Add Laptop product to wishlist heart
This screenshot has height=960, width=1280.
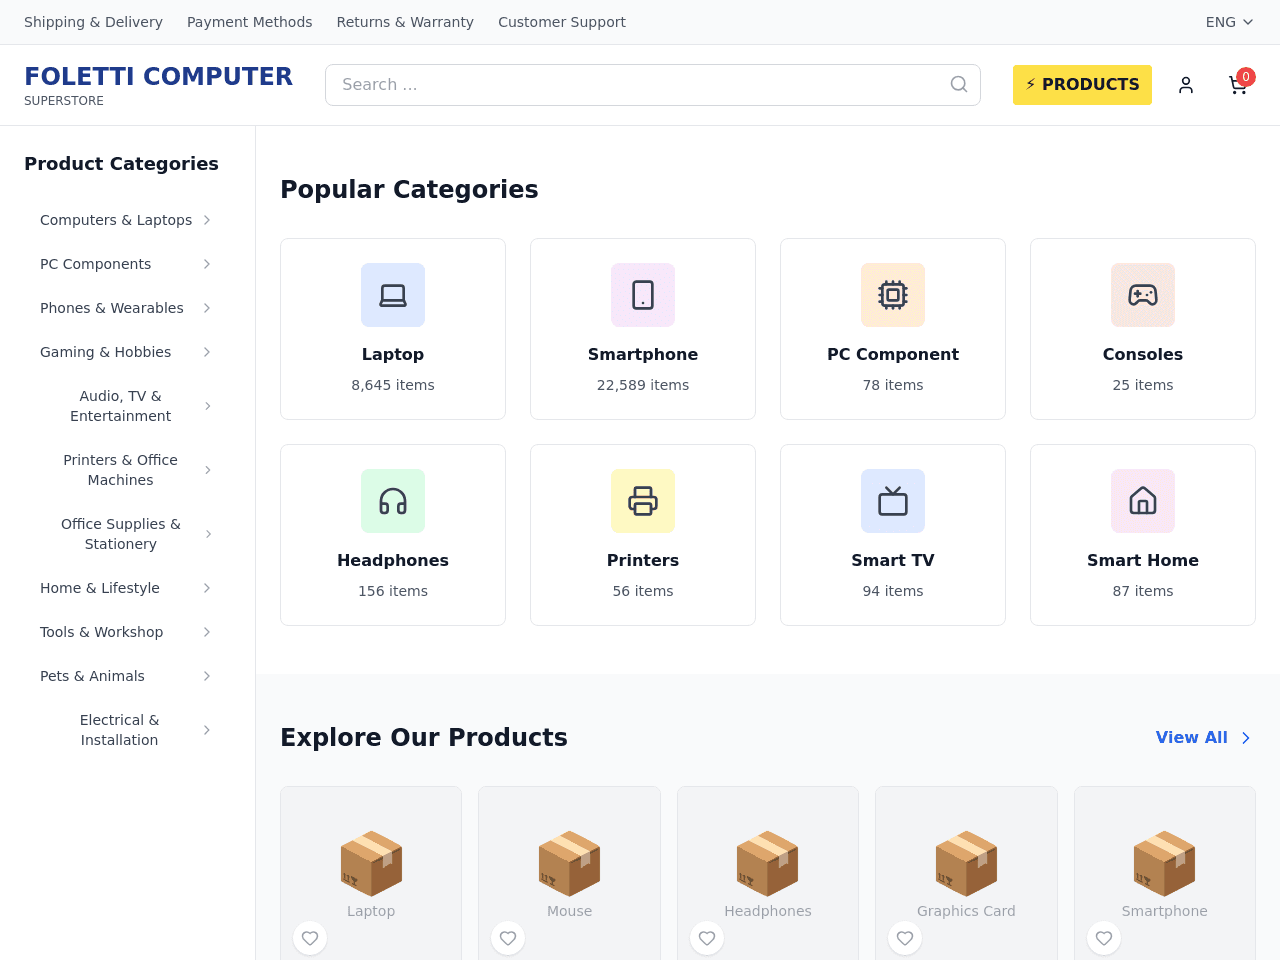(310, 938)
